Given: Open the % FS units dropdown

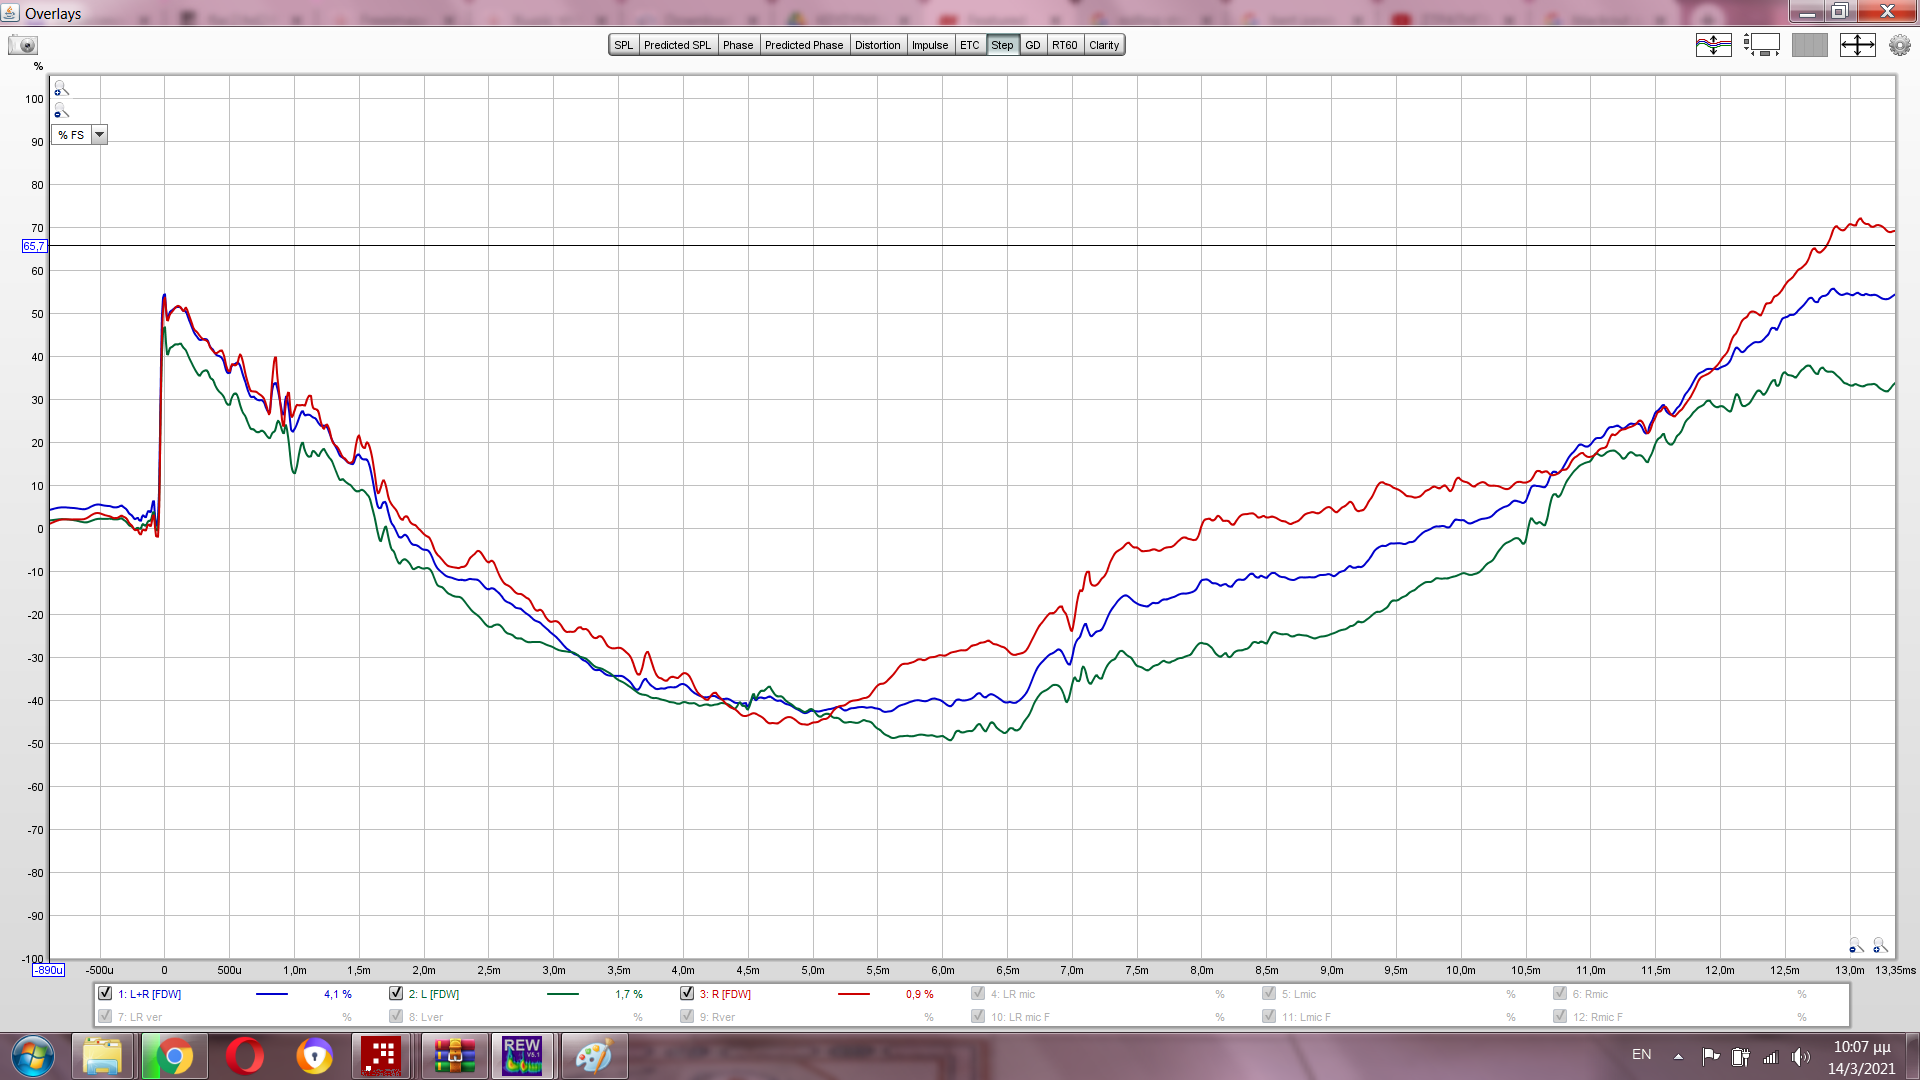Looking at the screenshot, I should pos(99,135).
